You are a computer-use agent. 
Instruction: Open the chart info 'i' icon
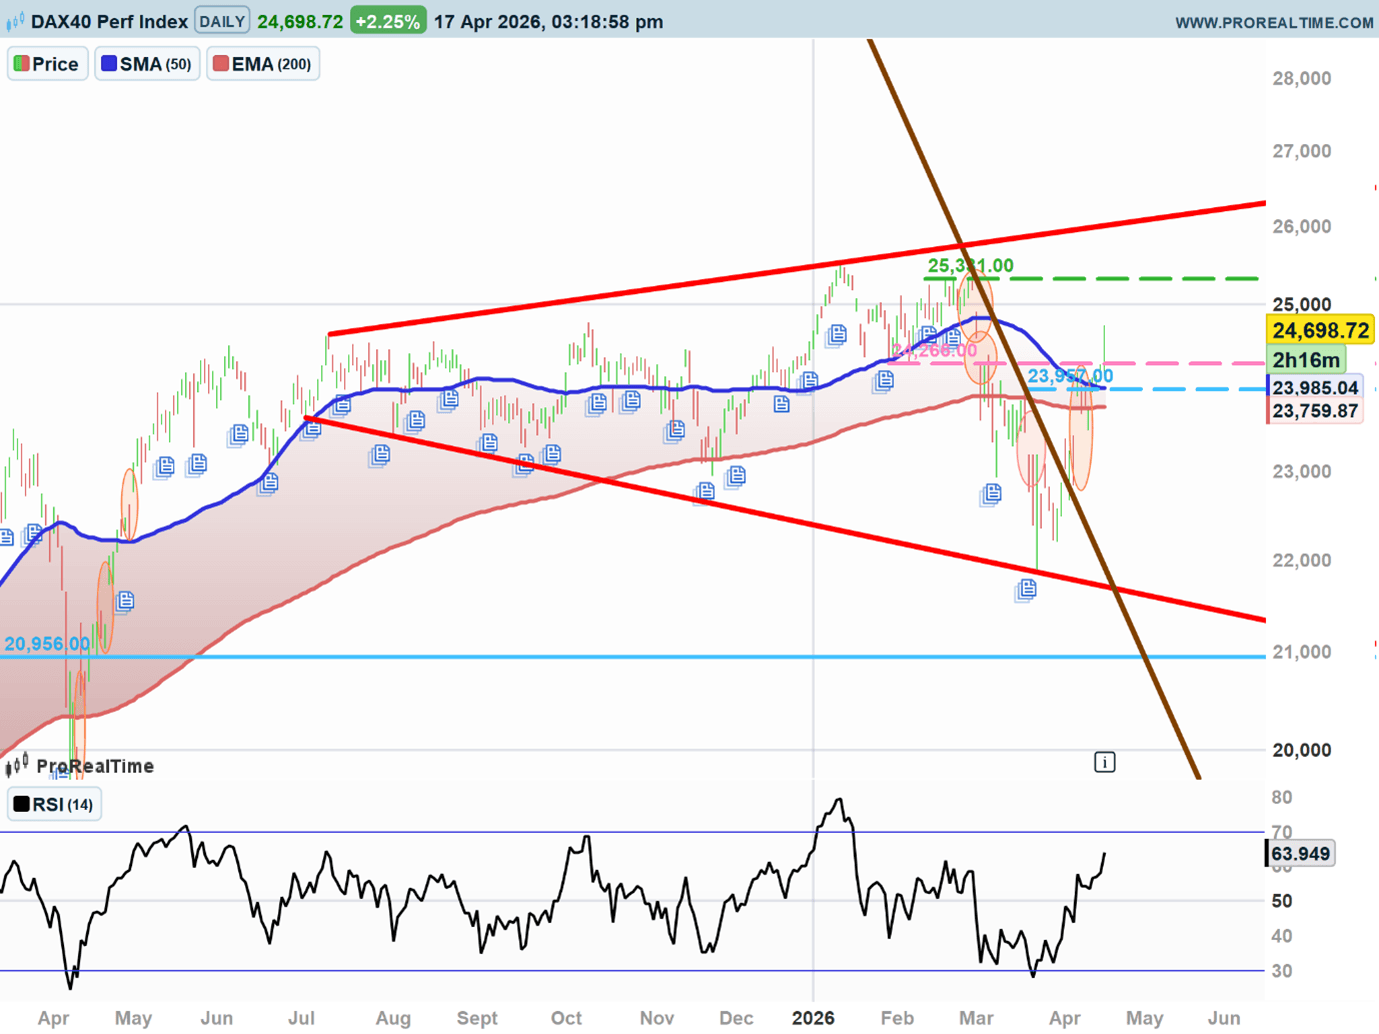(1104, 763)
